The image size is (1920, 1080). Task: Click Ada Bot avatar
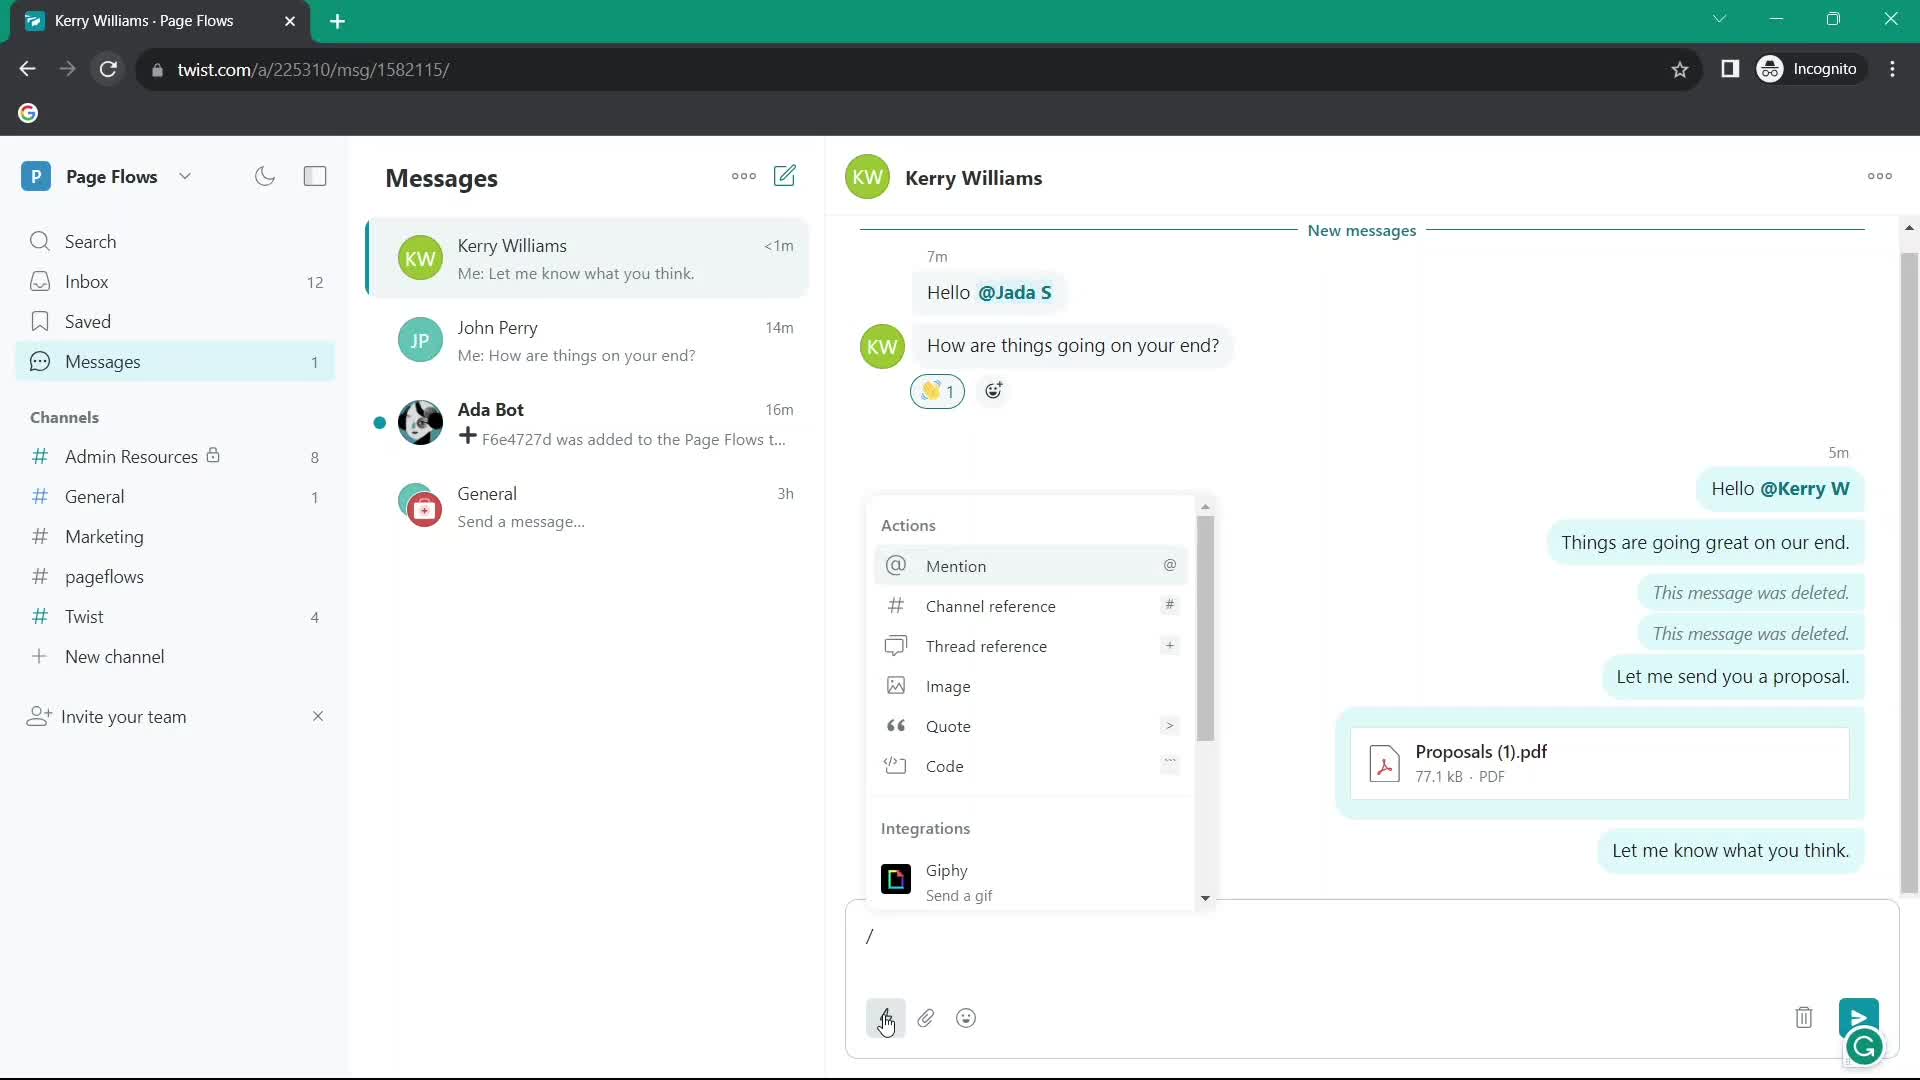pos(420,423)
